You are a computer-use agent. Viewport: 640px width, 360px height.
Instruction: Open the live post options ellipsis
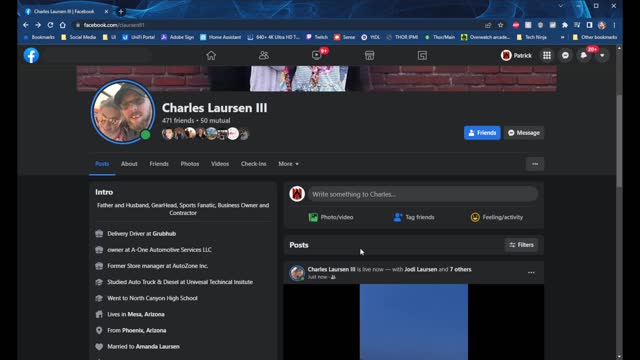[531, 272]
